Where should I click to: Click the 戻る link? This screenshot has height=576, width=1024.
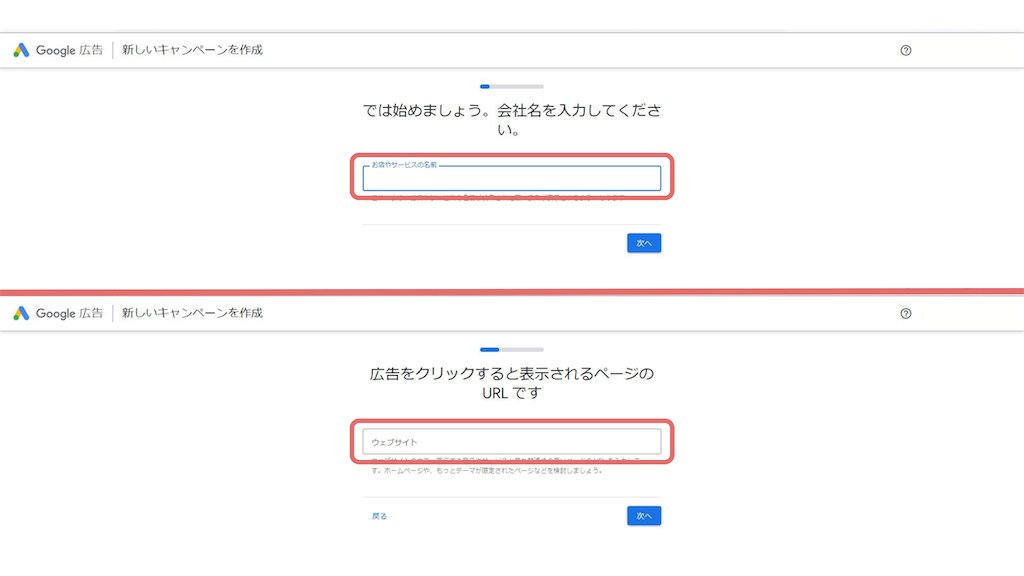[379, 516]
